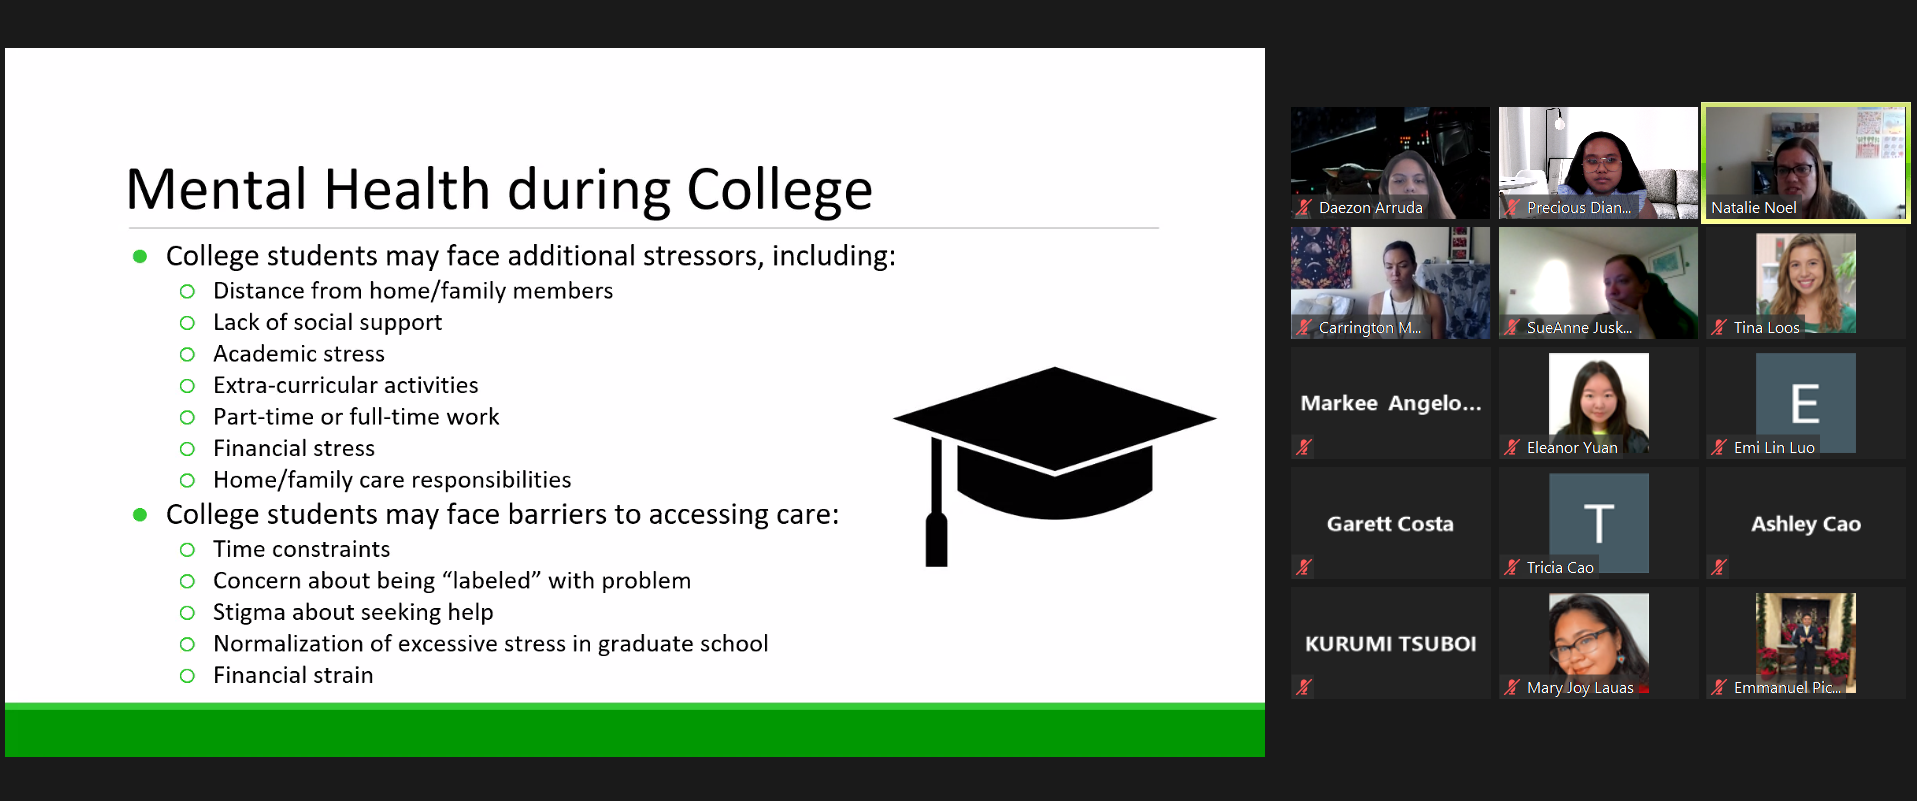Click the muted mic icon on Garett Costa's tile
The image size is (1917, 801).
[1304, 567]
